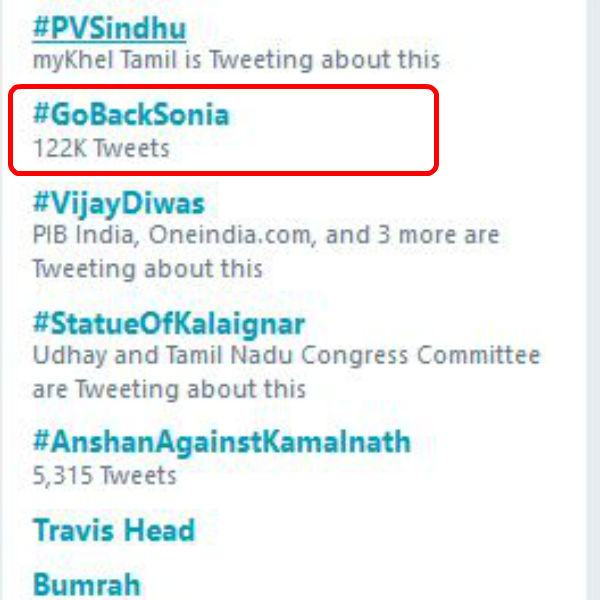600x600 pixels.
Task: Click 'are Tweeting about this' under #StatueOfKalaignar
Action: 169,387
